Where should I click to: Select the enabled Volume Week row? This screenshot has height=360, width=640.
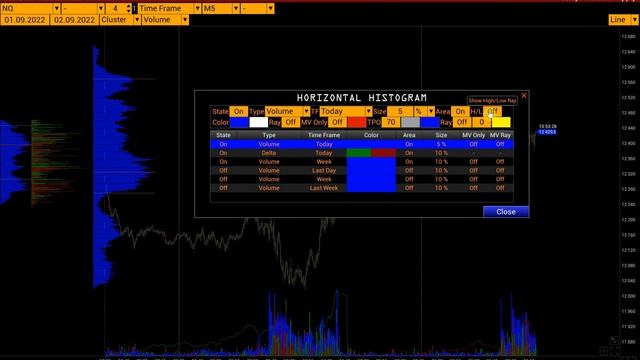(362, 162)
